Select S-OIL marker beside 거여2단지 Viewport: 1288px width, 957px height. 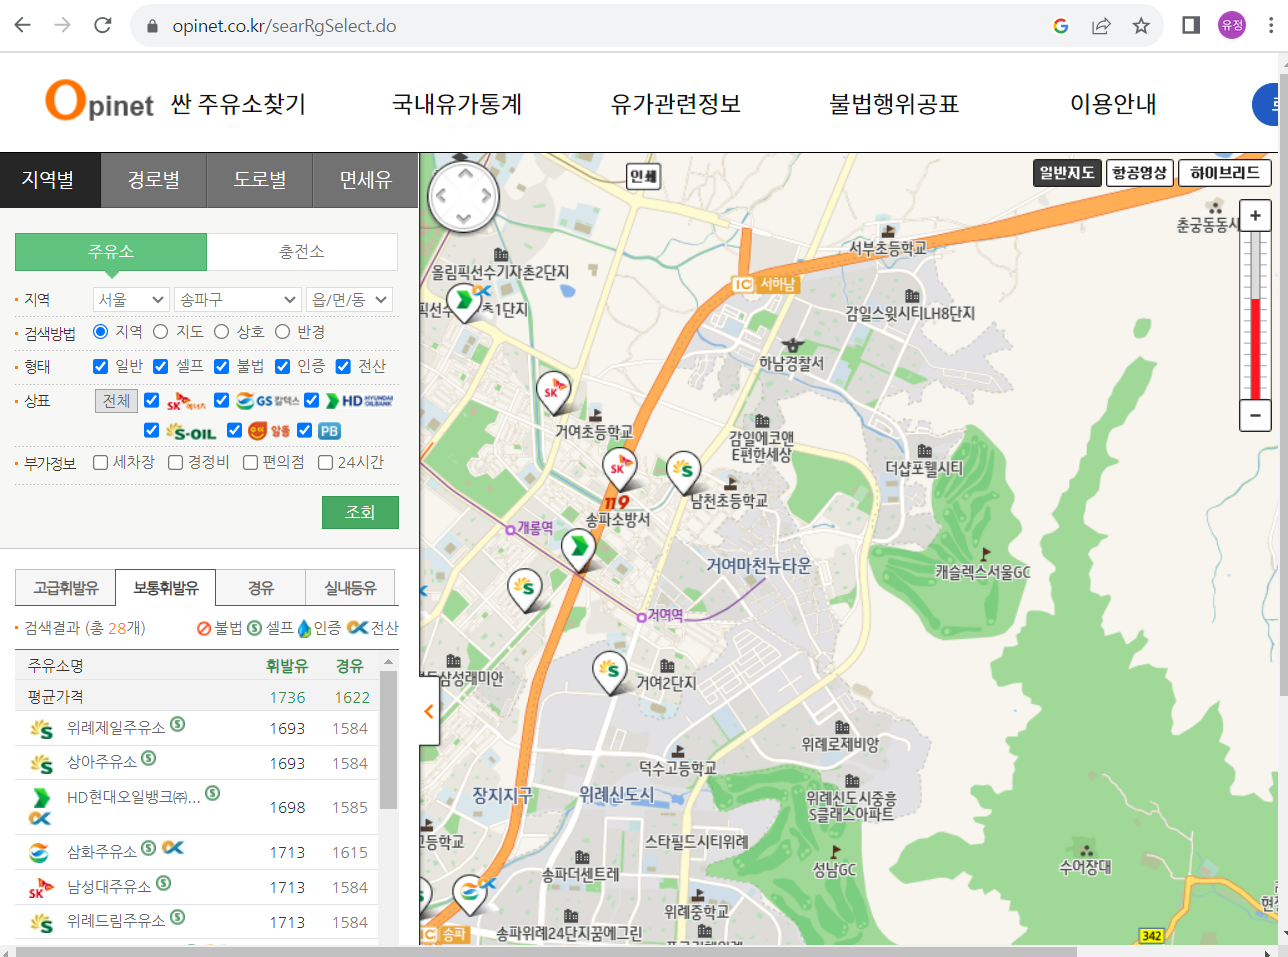click(x=610, y=672)
